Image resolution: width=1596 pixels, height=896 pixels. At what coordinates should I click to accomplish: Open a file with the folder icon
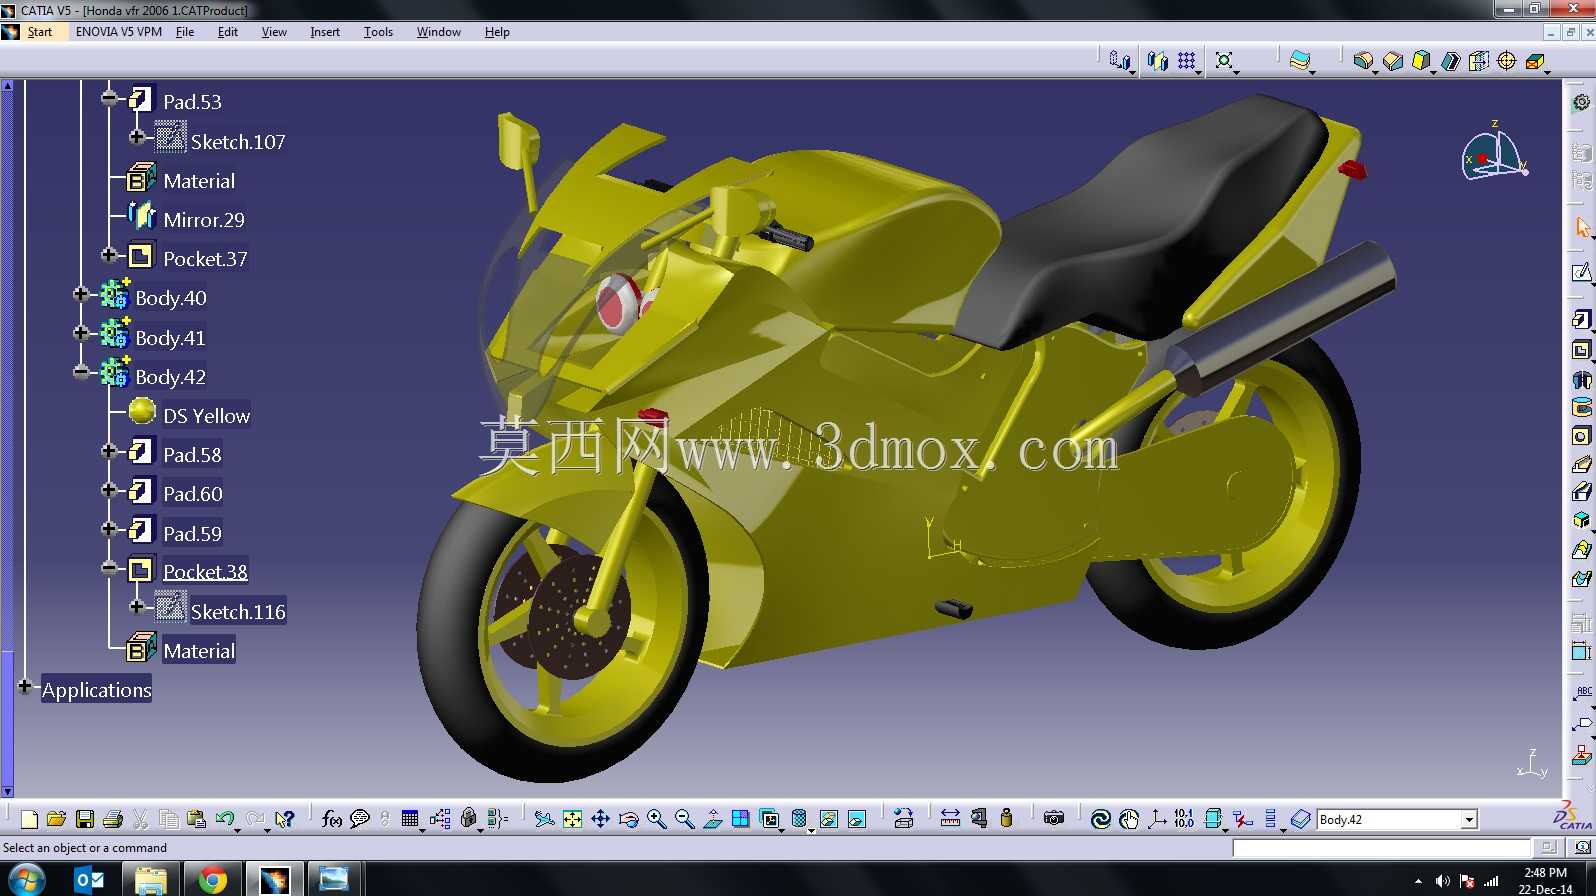click(57, 819)
